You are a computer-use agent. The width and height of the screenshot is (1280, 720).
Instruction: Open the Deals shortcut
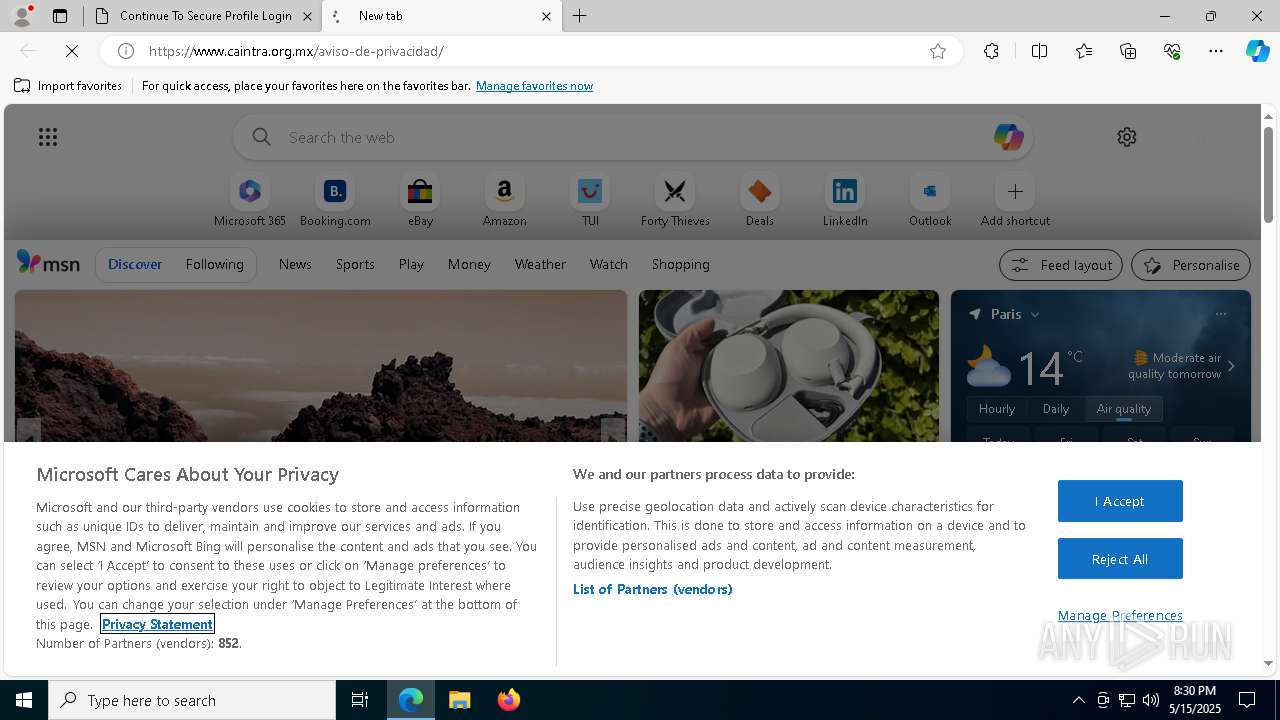760,201
